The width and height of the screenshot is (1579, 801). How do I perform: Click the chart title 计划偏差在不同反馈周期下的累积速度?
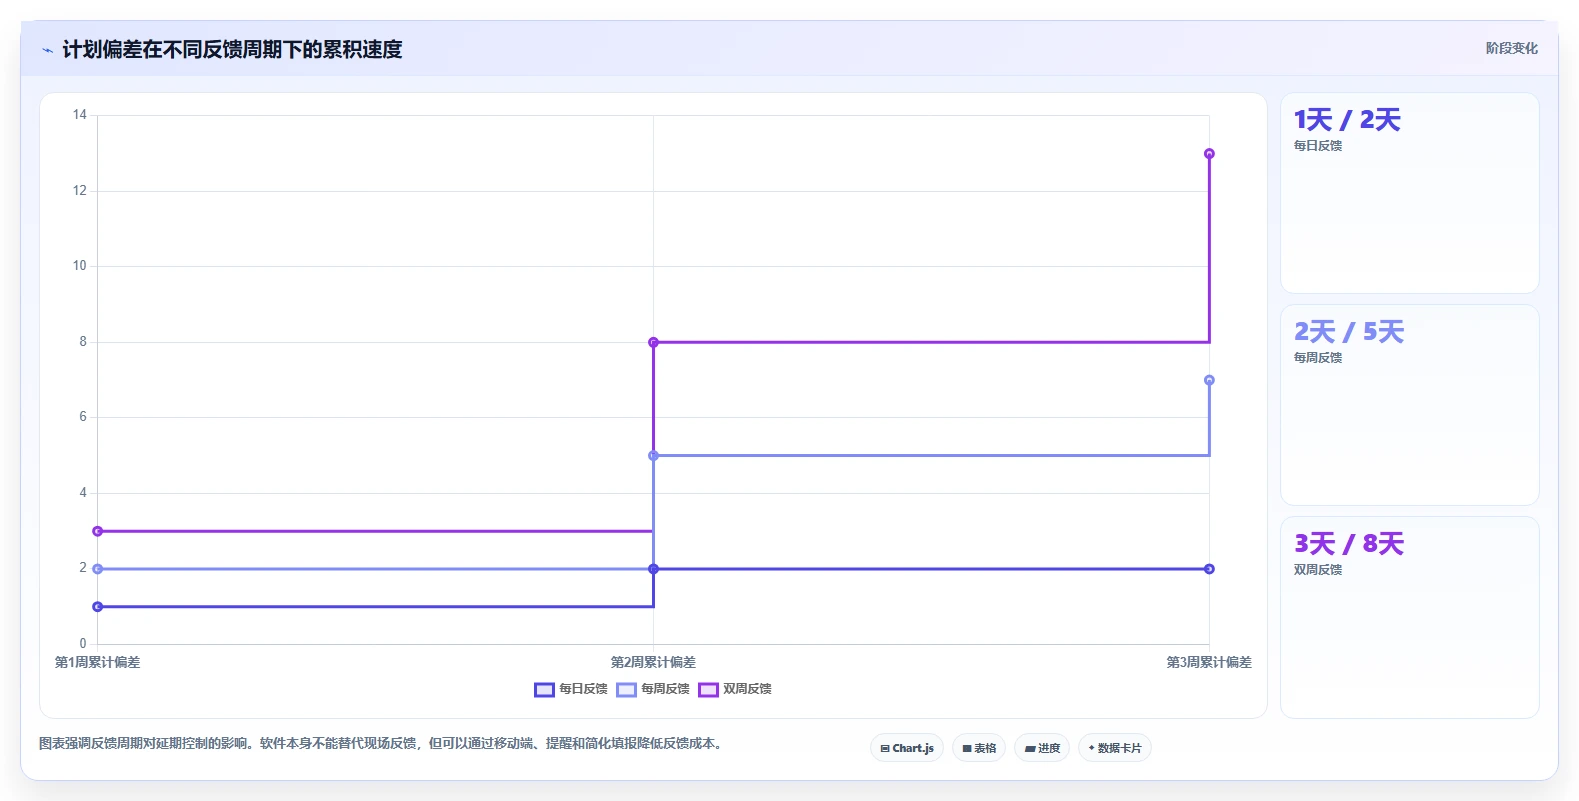coord(232,49)
